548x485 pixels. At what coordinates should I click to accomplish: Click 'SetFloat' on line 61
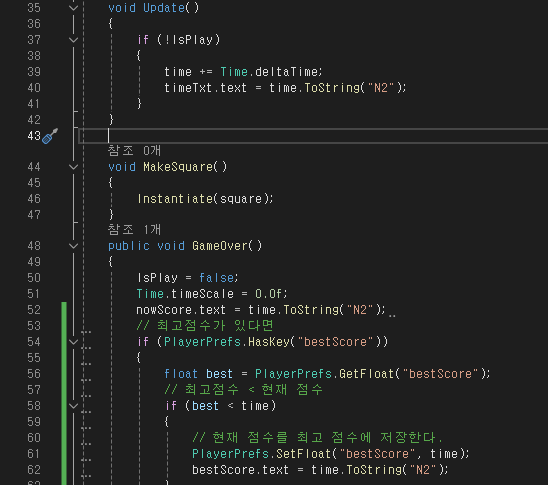coord(304,454)
